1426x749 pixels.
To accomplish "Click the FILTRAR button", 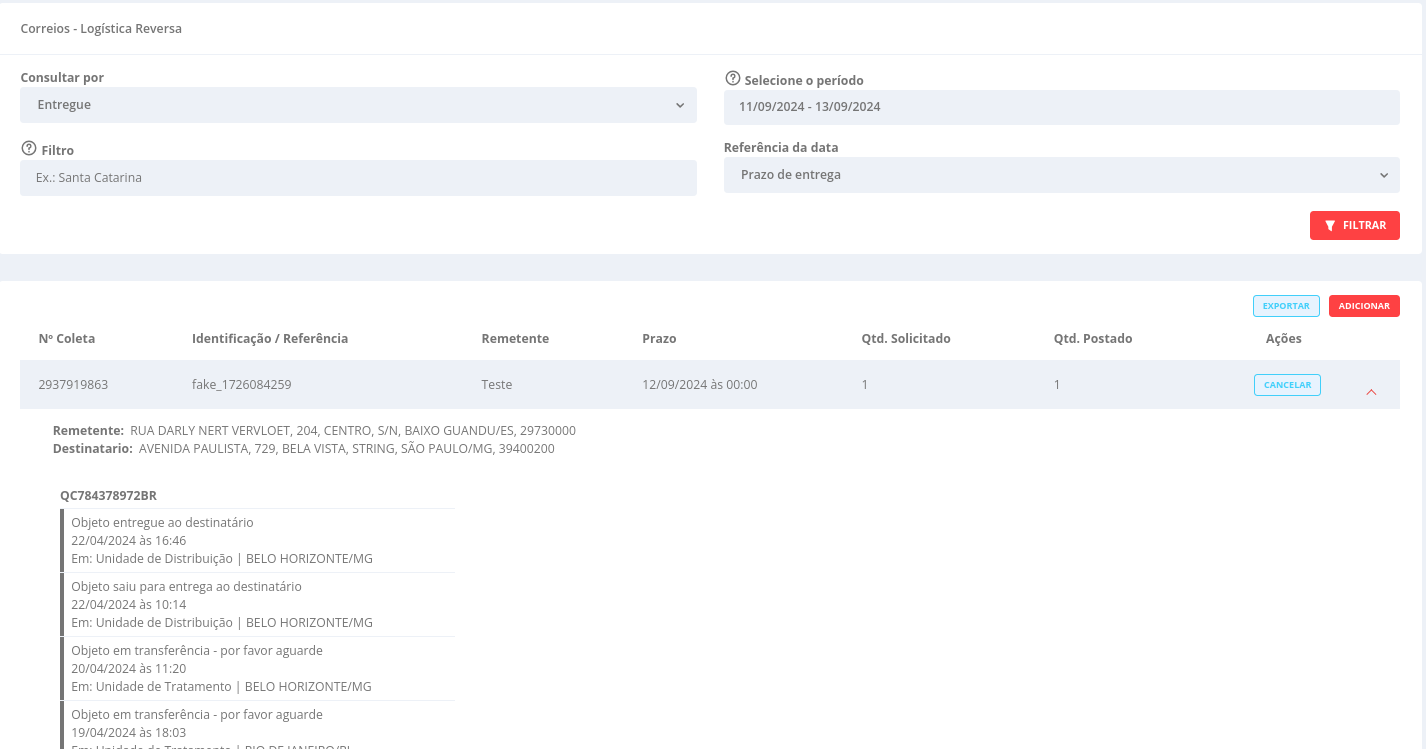I will coord(1355,225).
